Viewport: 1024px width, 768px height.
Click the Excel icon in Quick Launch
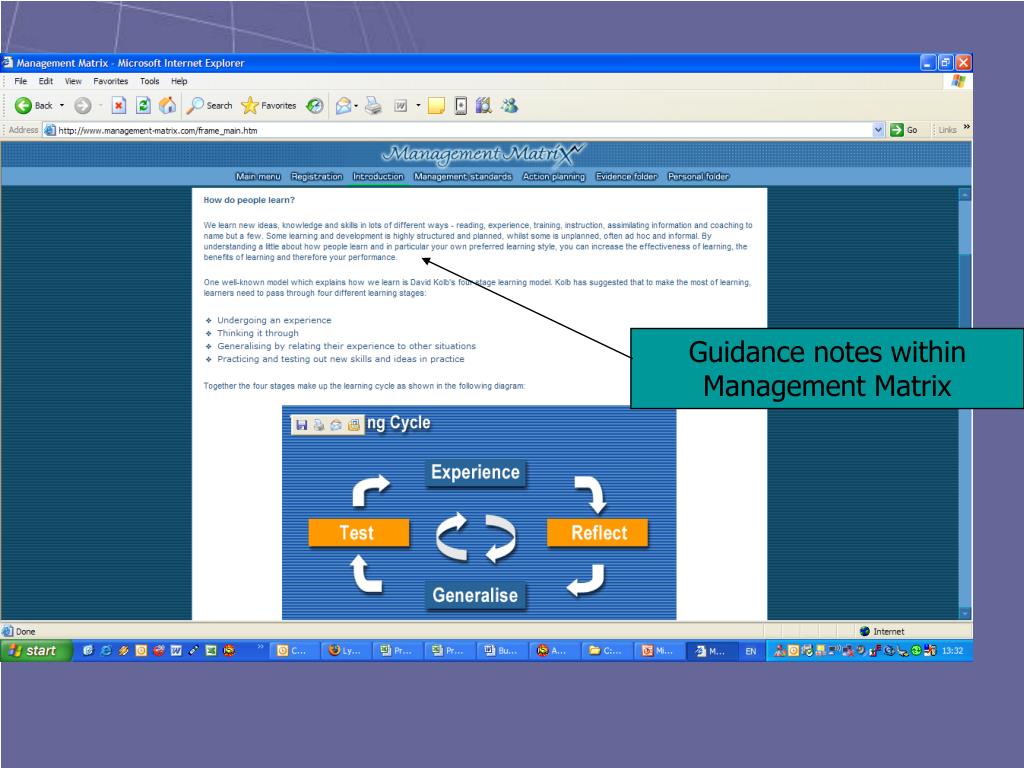[211, 650]
